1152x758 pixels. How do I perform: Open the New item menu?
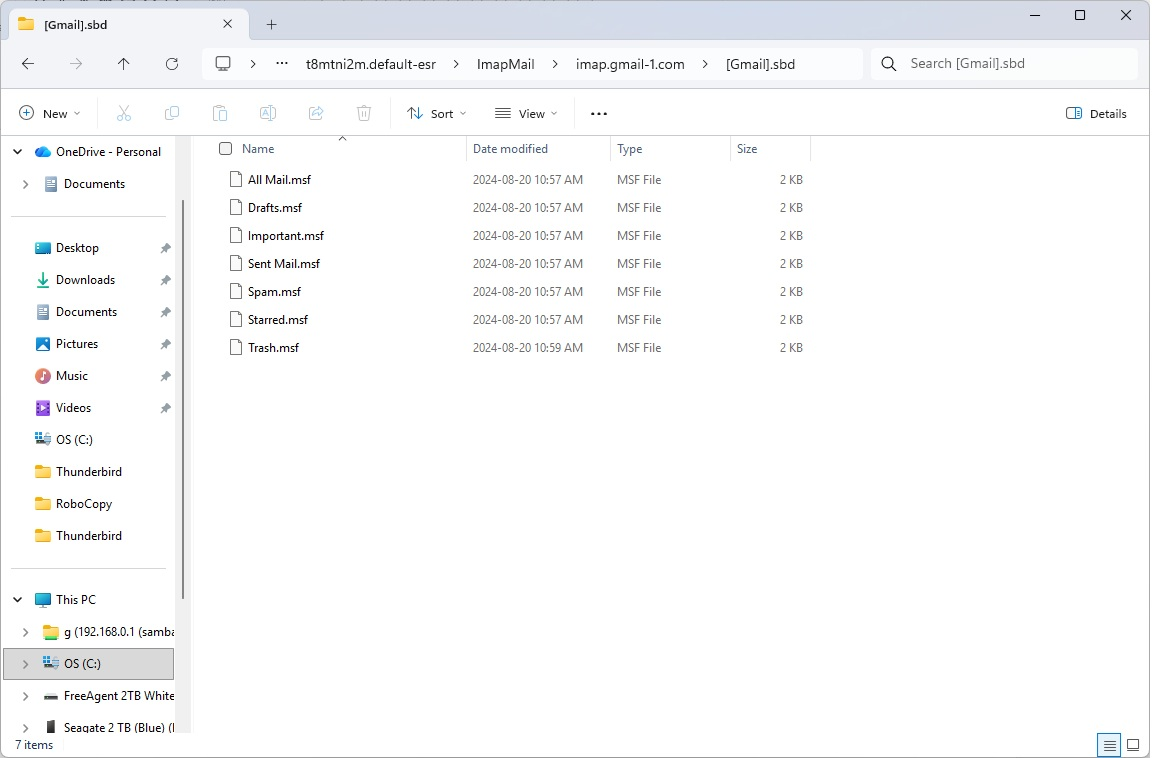pyautogui.click(x=50, y=114)
